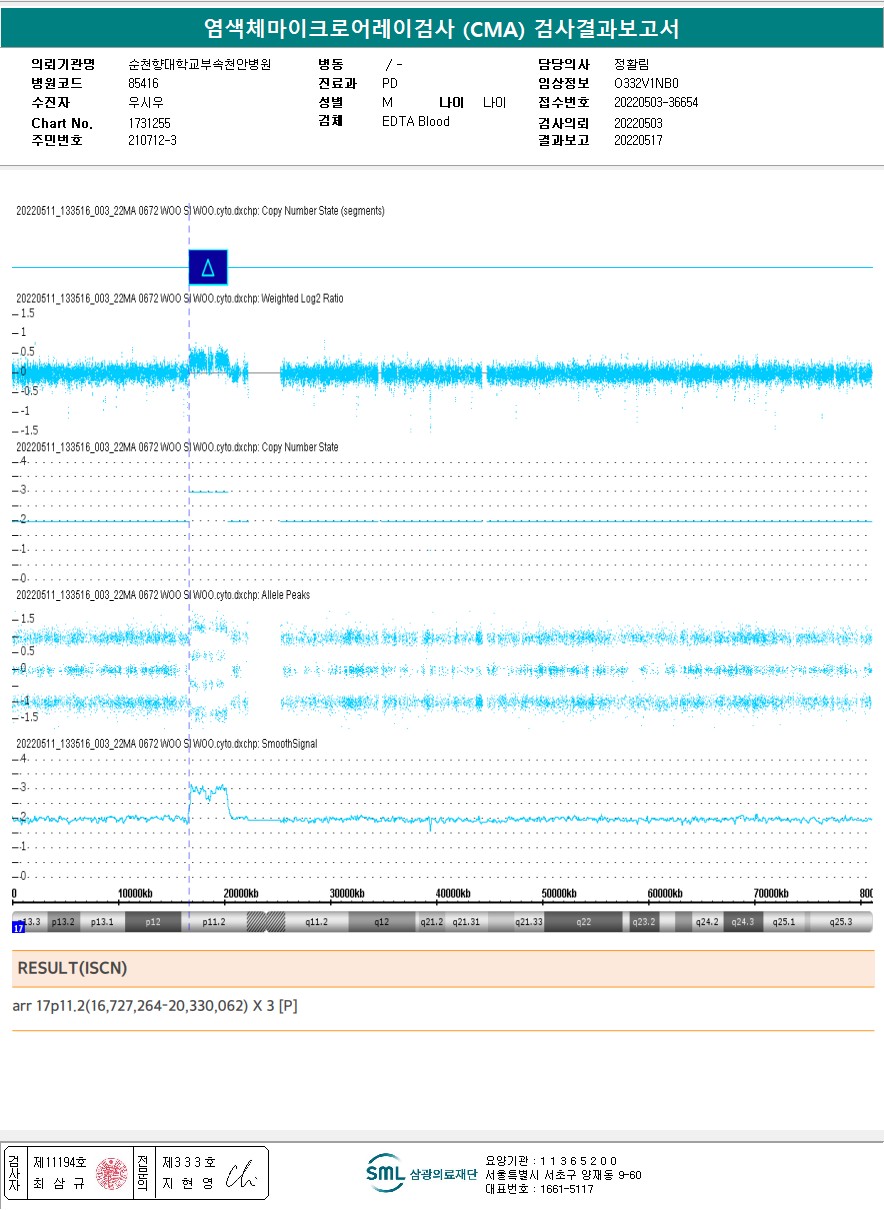This screenshot has height=1210, width=884.
Task: Click the 검사의뢰 date 20220503
Action: click(x=638, y=122)
